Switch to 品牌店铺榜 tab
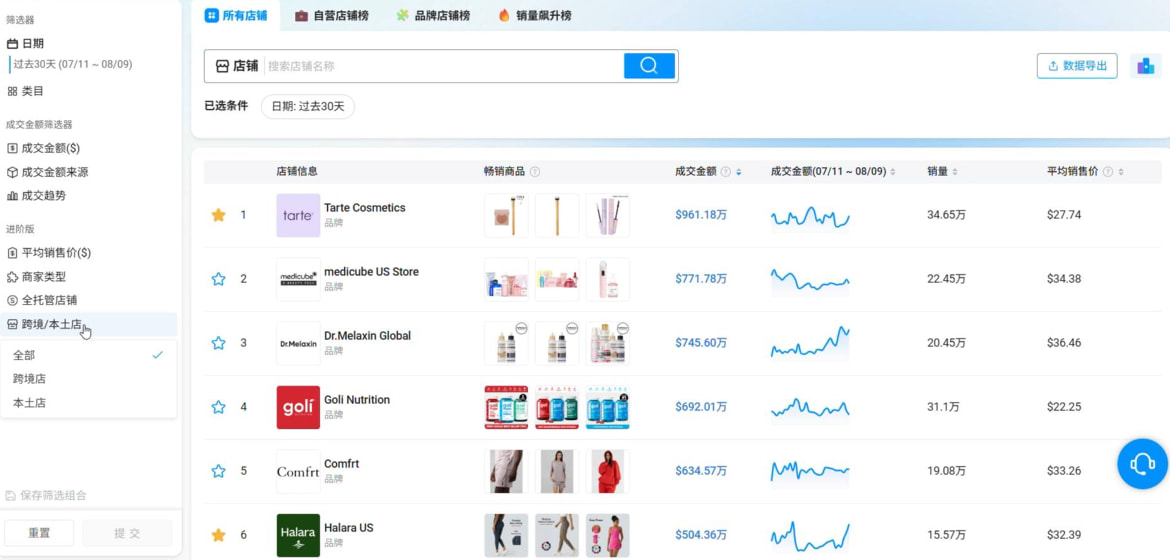This screenshot has width=1170, height=560. click(434, 15)
